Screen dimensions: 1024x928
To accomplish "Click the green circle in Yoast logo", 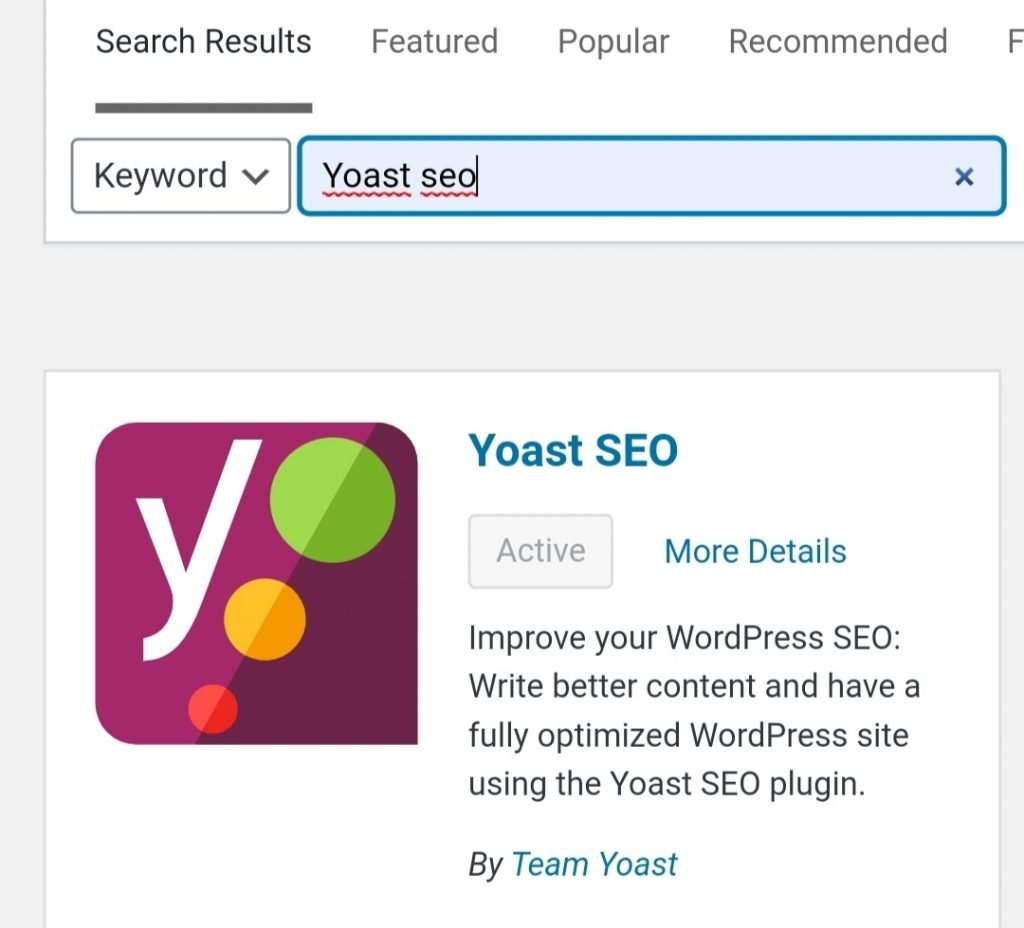I will pos(332,500).
